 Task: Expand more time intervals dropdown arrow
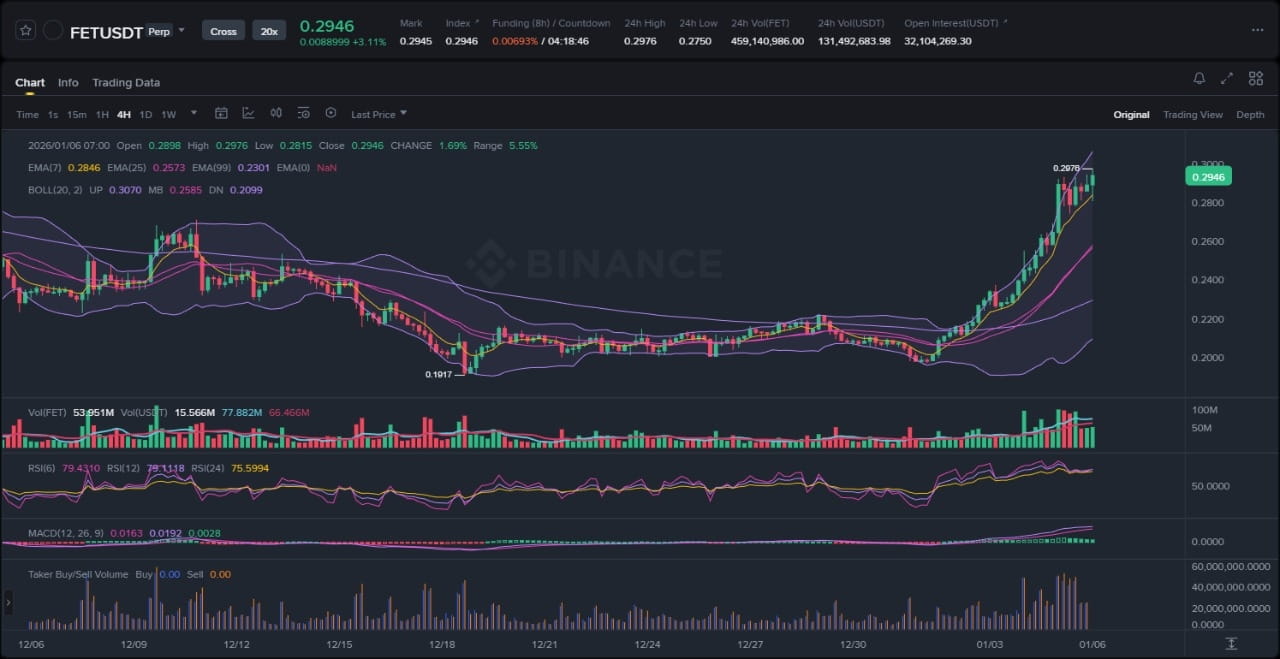[x=194, y=114]
